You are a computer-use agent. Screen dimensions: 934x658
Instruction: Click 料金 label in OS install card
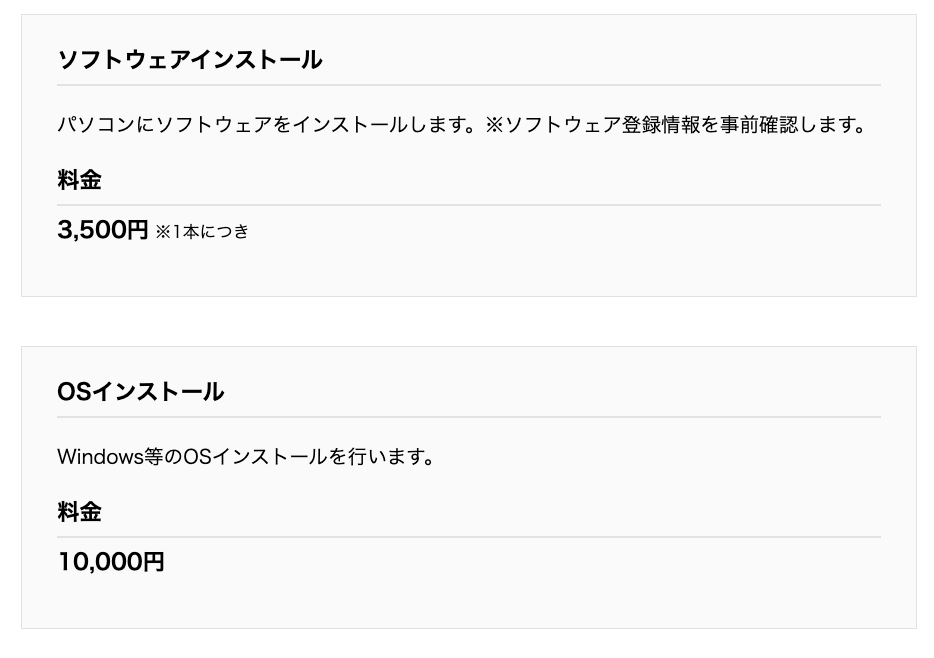80,513
